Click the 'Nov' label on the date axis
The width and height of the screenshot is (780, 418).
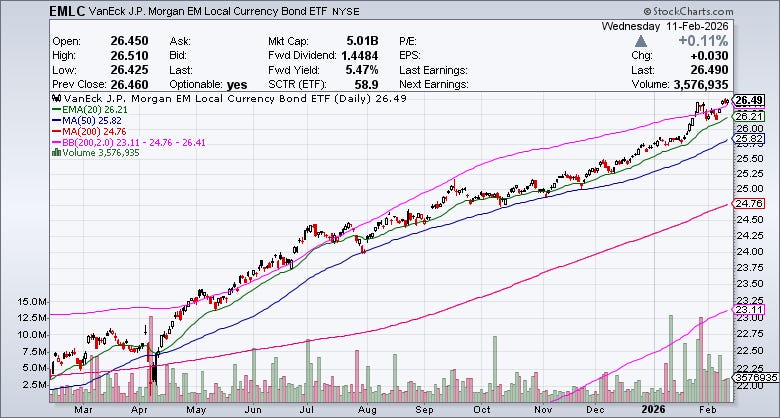tap(545, 410)
